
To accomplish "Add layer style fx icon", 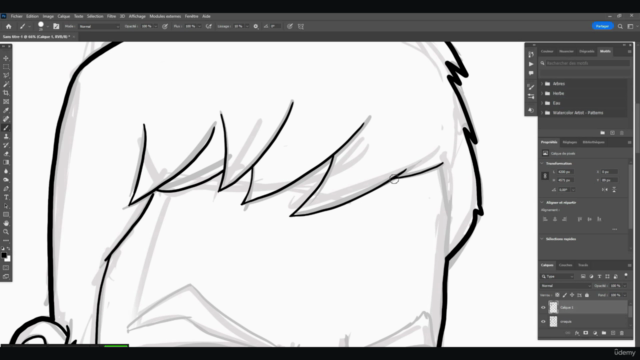I will 577,333.
